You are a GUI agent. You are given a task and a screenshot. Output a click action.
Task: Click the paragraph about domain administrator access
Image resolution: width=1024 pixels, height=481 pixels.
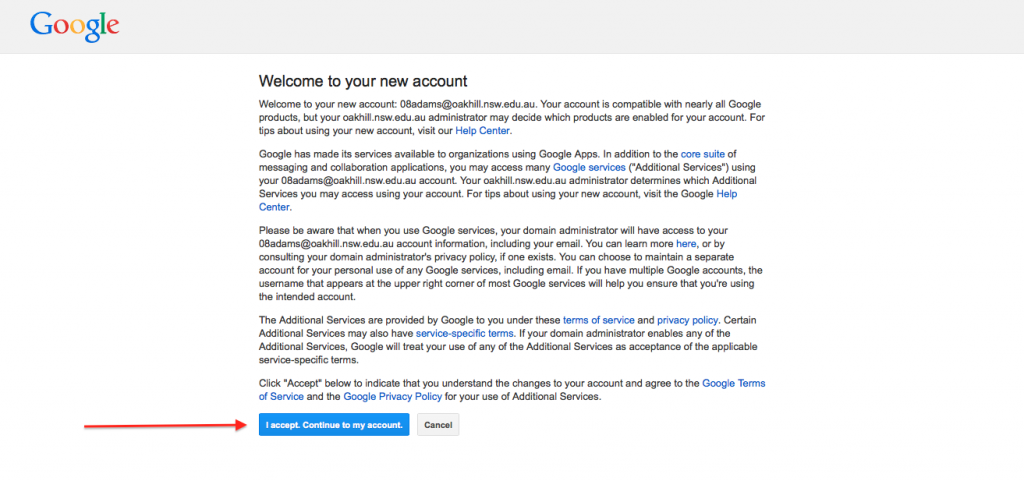[512, 263]
